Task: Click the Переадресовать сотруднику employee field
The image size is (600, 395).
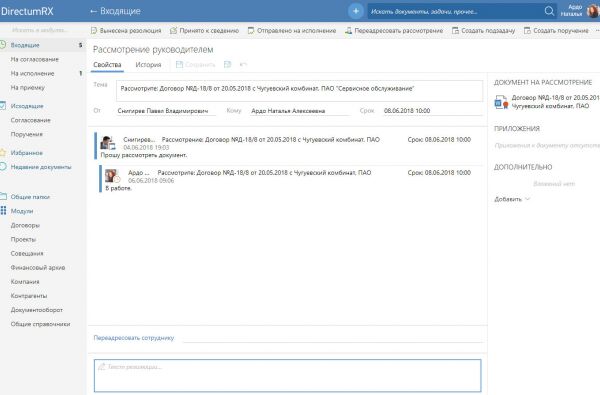Action: pos(333,338)
